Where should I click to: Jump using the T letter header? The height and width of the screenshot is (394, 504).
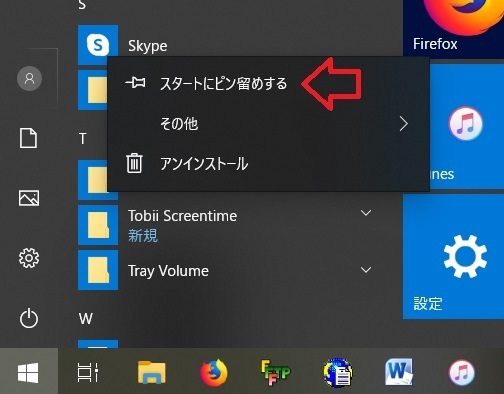[x=83, y=139]
